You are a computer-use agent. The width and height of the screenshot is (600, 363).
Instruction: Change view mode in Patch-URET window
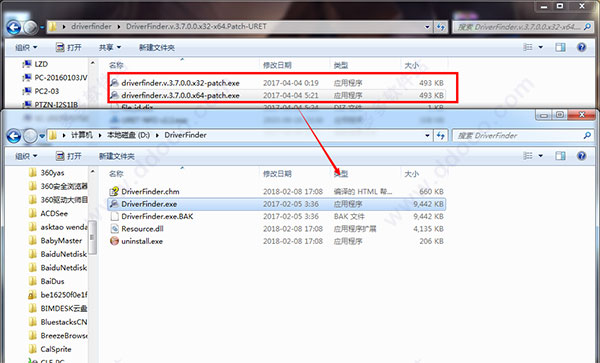pyautogui.click(x=528, y=47)
